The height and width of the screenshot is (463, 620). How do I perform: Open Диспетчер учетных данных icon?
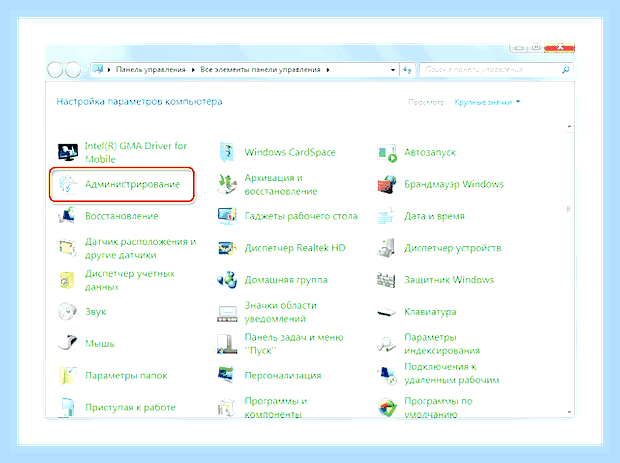pos(67,280)
